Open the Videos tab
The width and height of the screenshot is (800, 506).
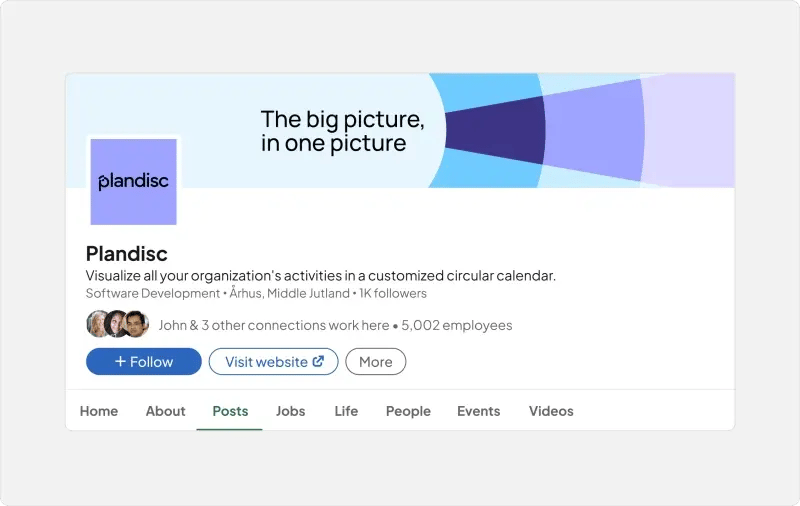tap(551, 411)
